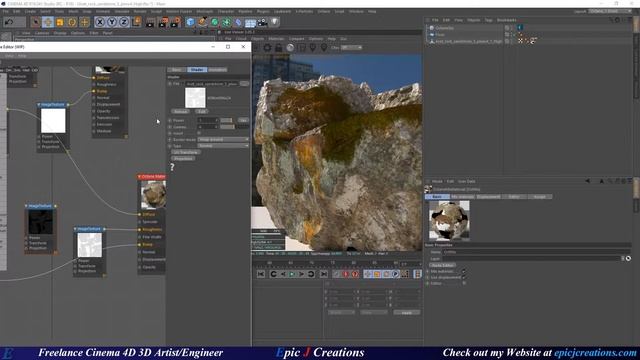The width and height of the screenshot is (640, 360).
Task: Click the render region icon in Live Viewer
Action: pos(302,48)
